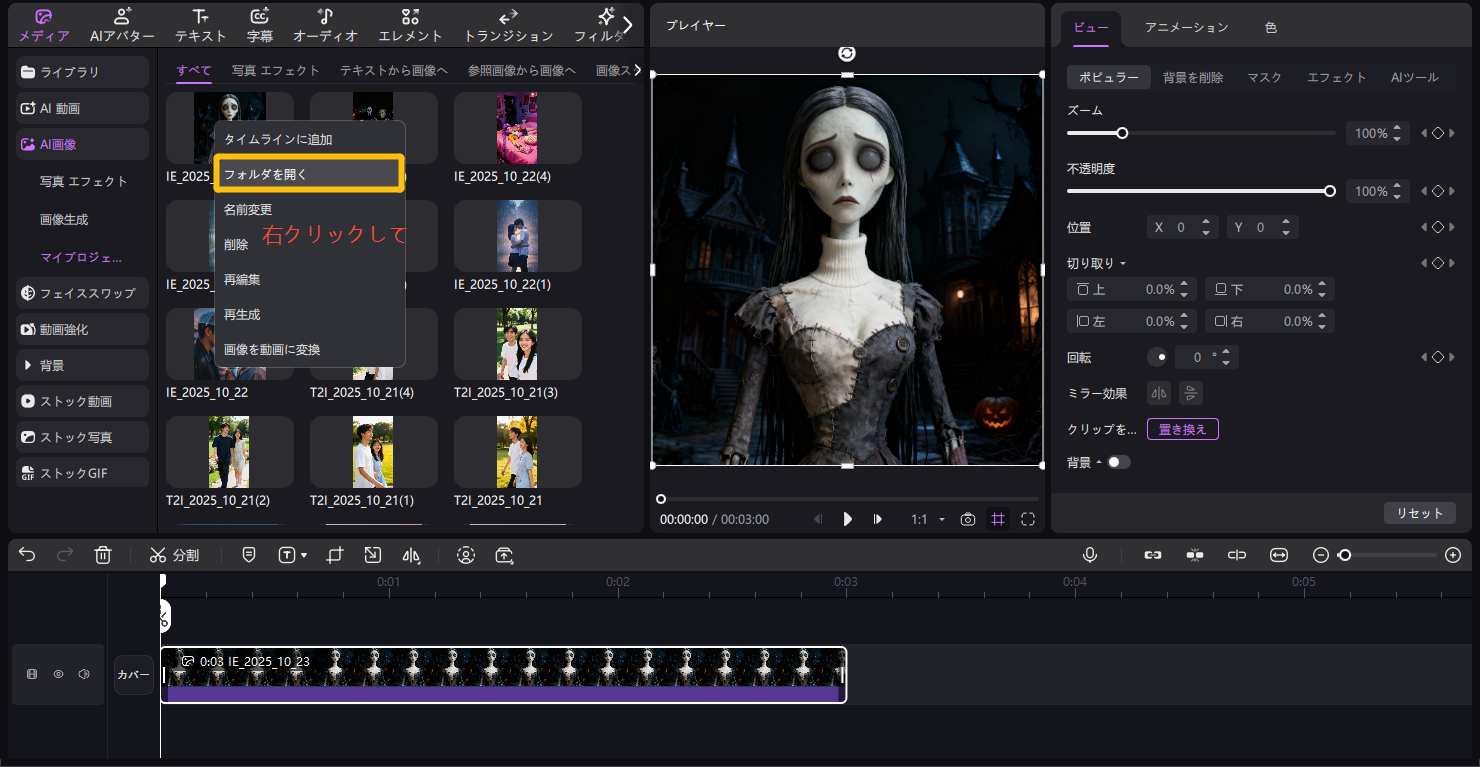Click the microphone voice-over record icon
The height and width of the screenshot is (767, 1480).
click(x=1089, y=555)
